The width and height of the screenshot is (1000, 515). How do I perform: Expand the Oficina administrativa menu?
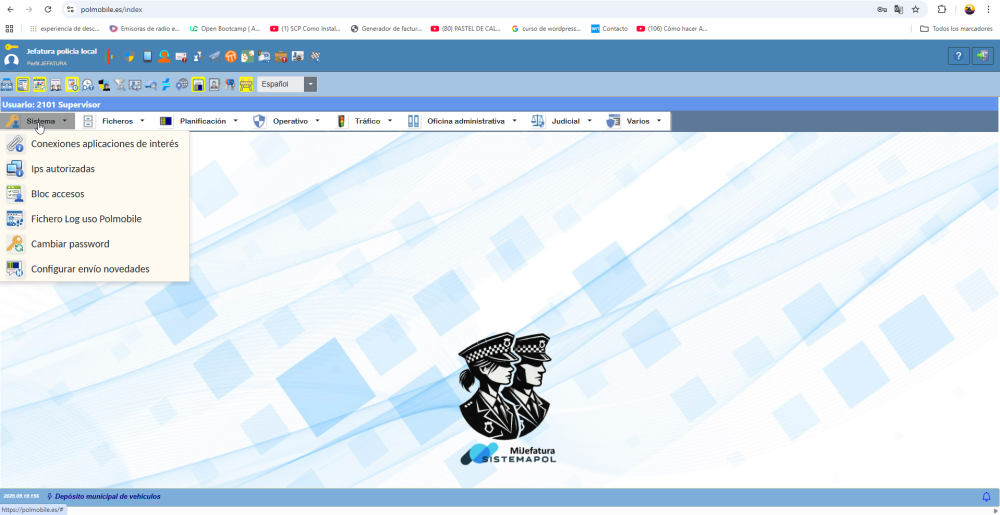pyautogui.click(x=465, y=121)
